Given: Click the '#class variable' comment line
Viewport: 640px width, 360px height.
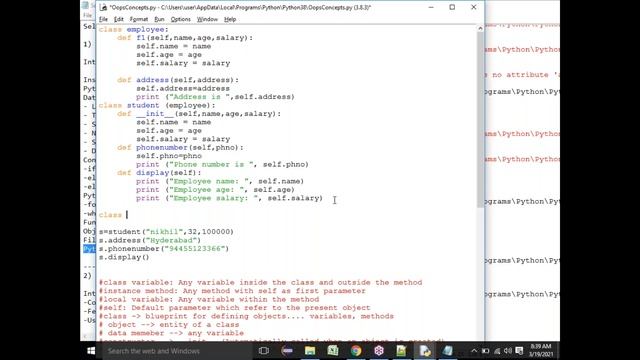Looking at the screenshot, I should coord(260,282).
